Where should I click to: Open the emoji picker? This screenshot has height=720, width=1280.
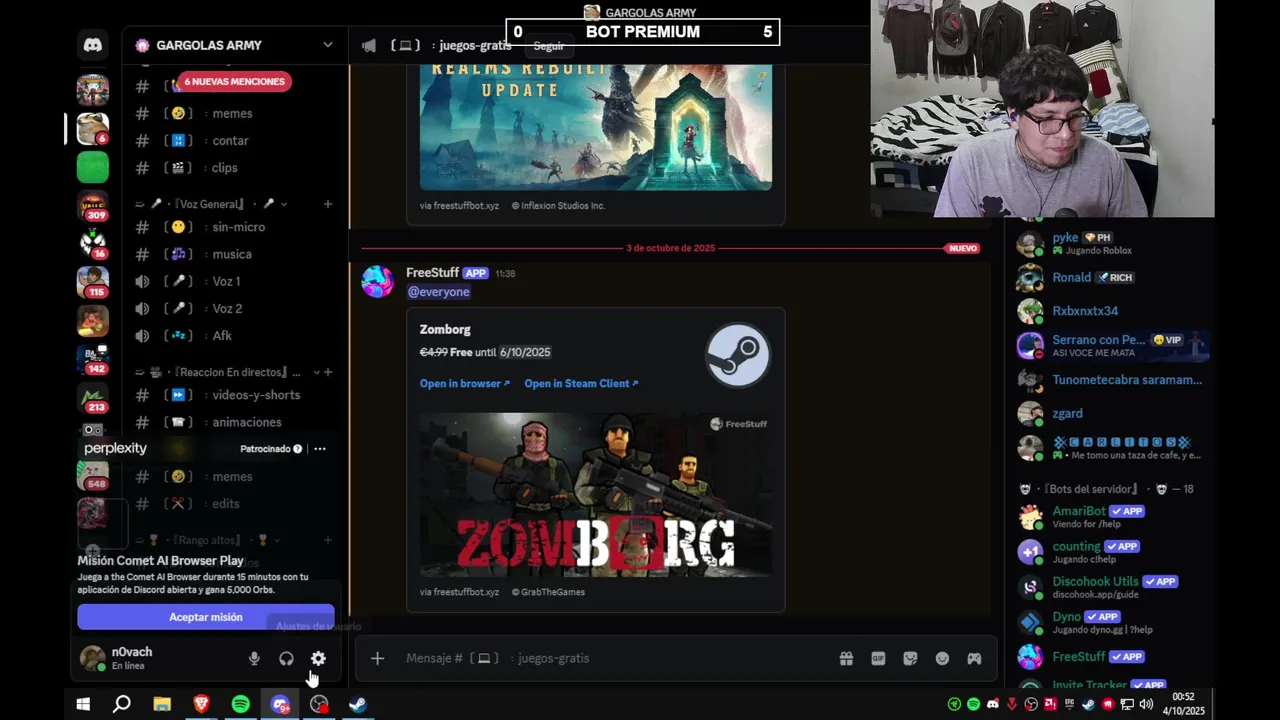(942, 658)
